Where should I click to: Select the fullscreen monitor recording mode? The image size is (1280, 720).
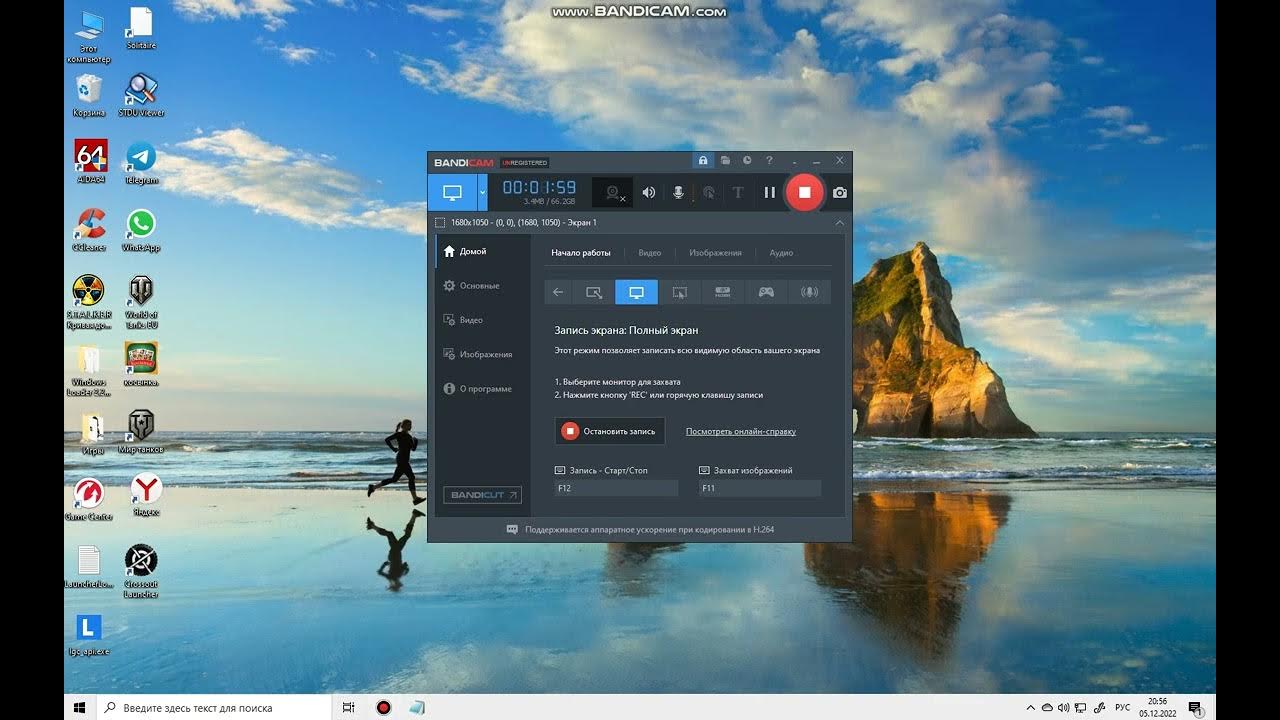(x=636, y=292)
